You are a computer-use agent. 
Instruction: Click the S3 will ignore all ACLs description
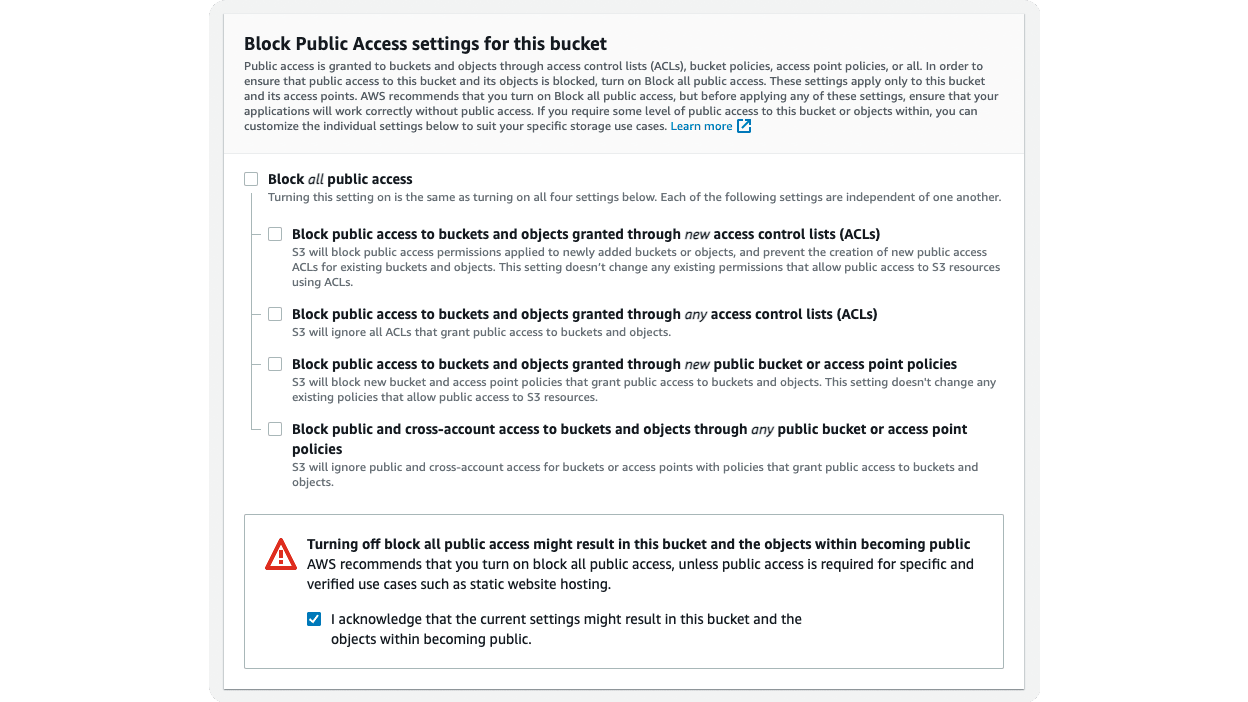coord(478,331)
